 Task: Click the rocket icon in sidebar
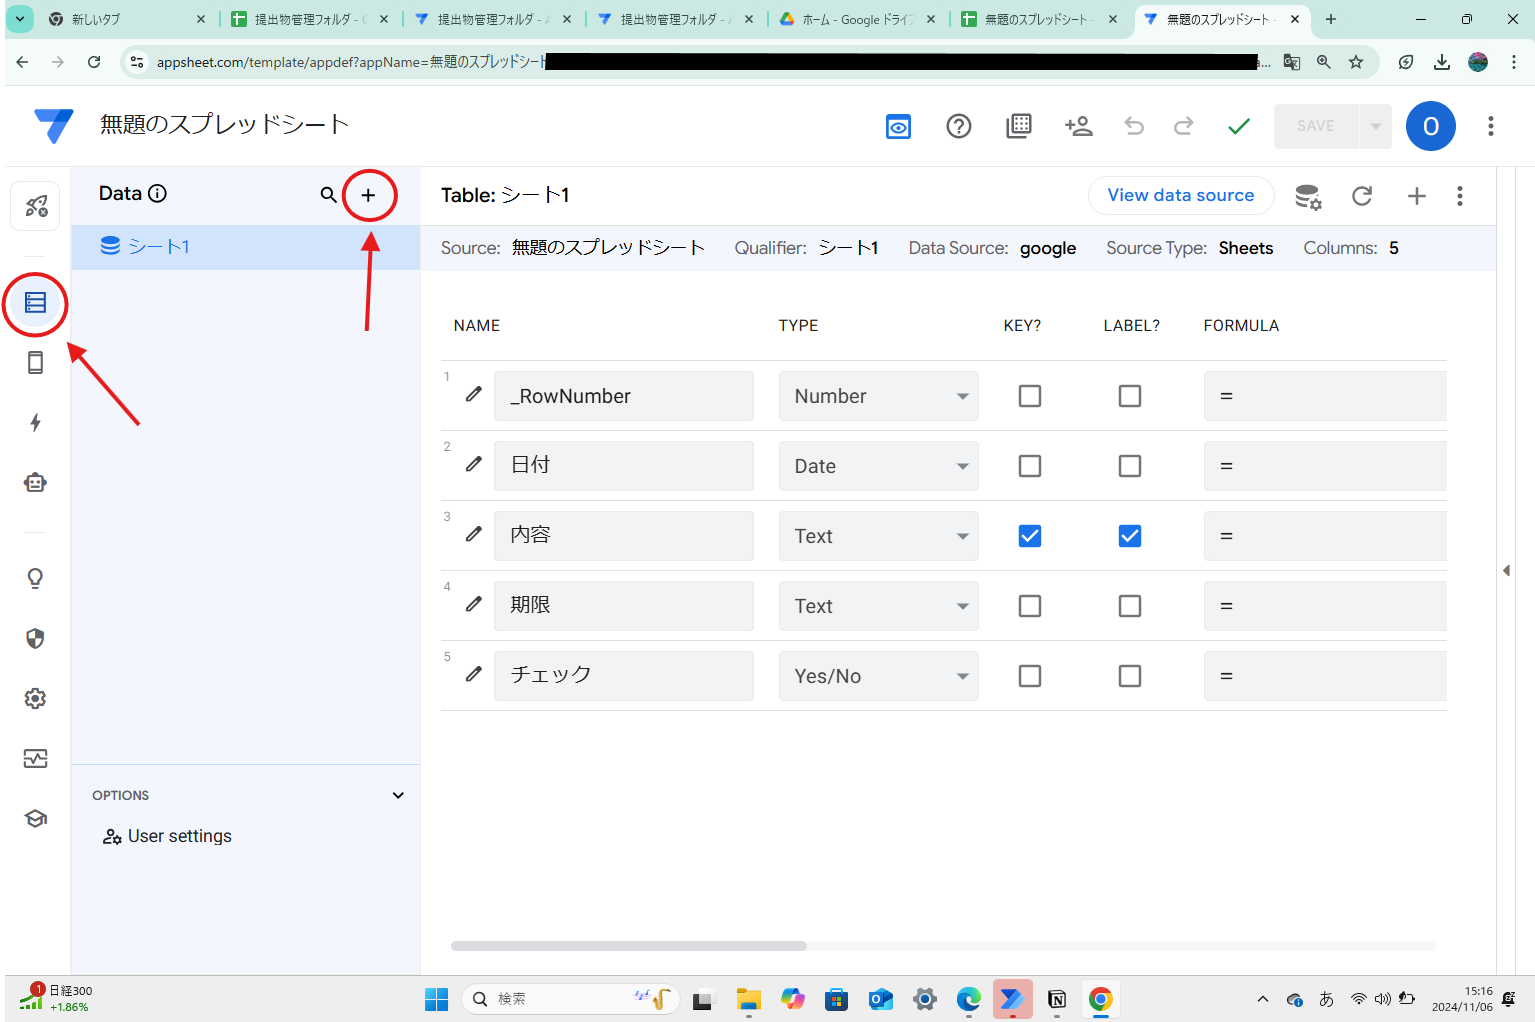tap(36, 206)
